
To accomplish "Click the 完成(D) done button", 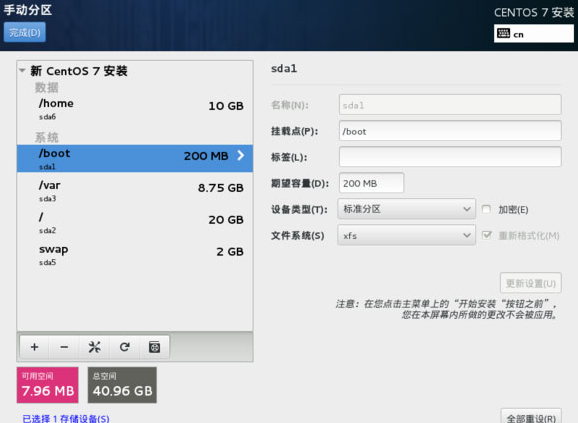I will (x=25, y=32).
